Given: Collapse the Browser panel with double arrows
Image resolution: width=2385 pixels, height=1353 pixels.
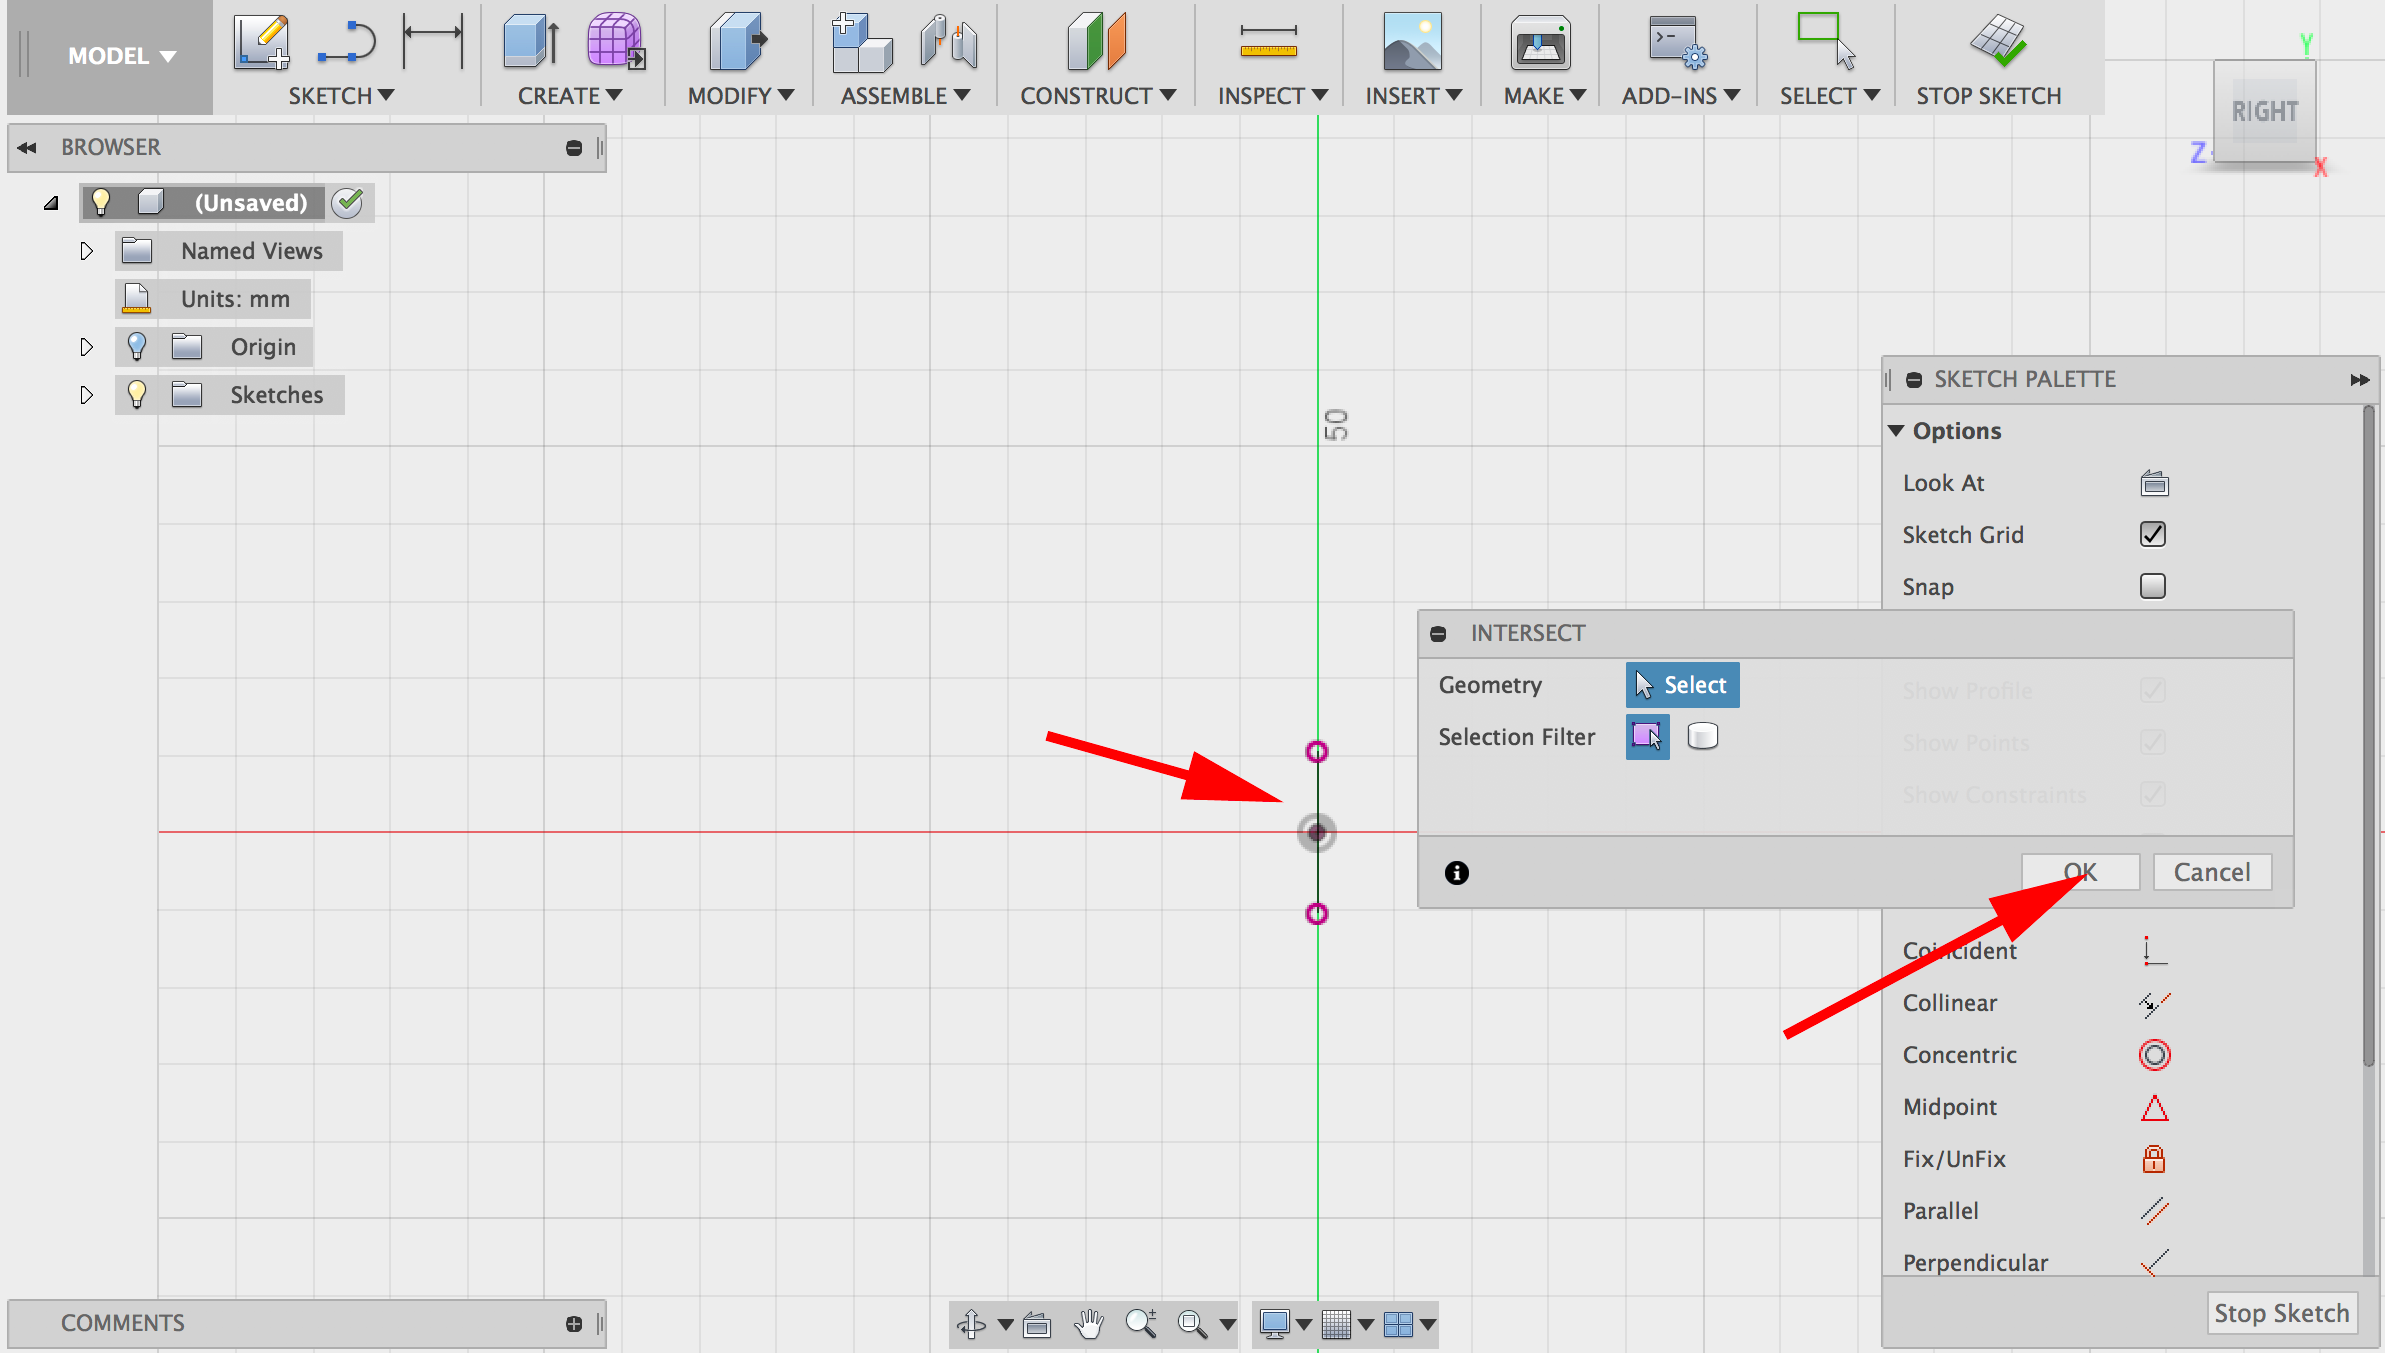Looking at the screenshot, I should 27,148.
